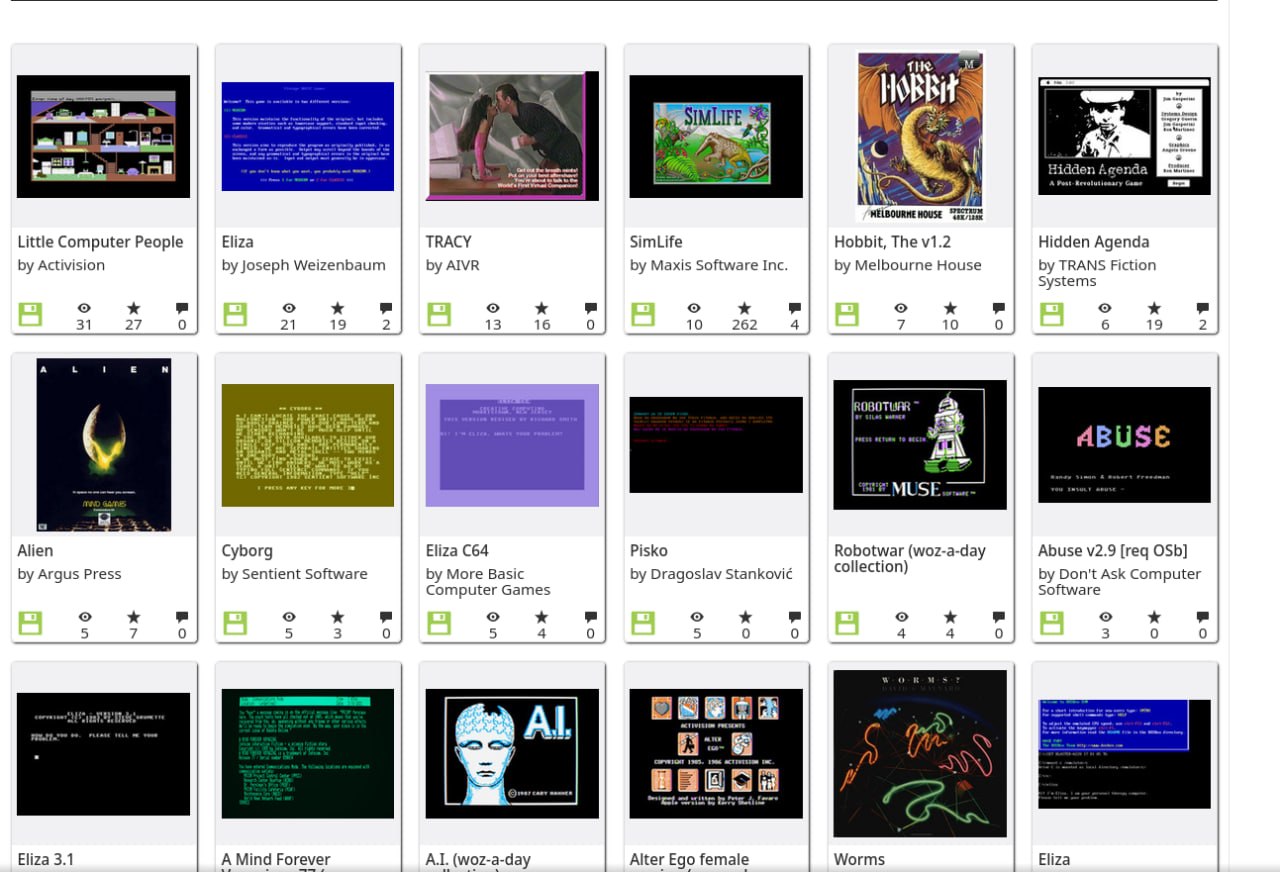Screen dimensions: 1280x872
Task: Click the ABUSE colorful logo thumbnail
Action: click(x=1125, y=445)
